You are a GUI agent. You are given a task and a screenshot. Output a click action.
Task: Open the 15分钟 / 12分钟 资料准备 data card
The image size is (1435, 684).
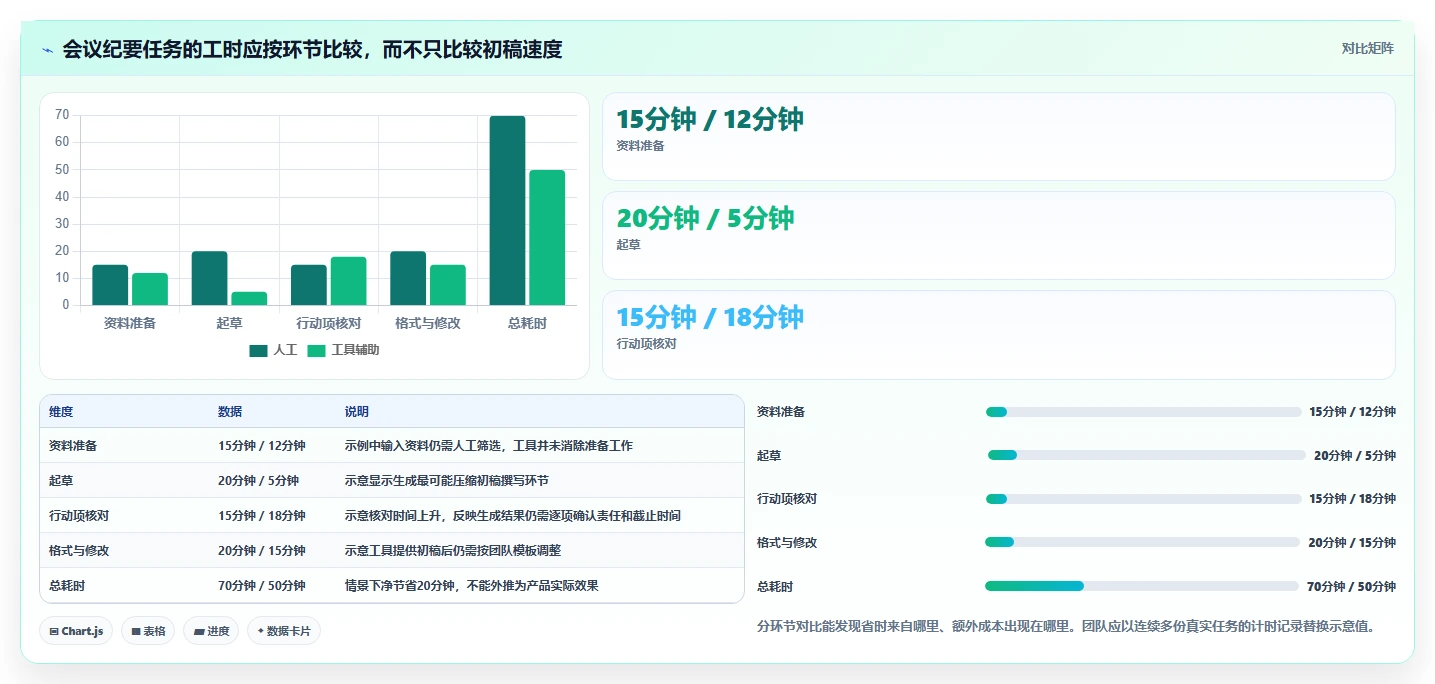[x=998, y=137]
